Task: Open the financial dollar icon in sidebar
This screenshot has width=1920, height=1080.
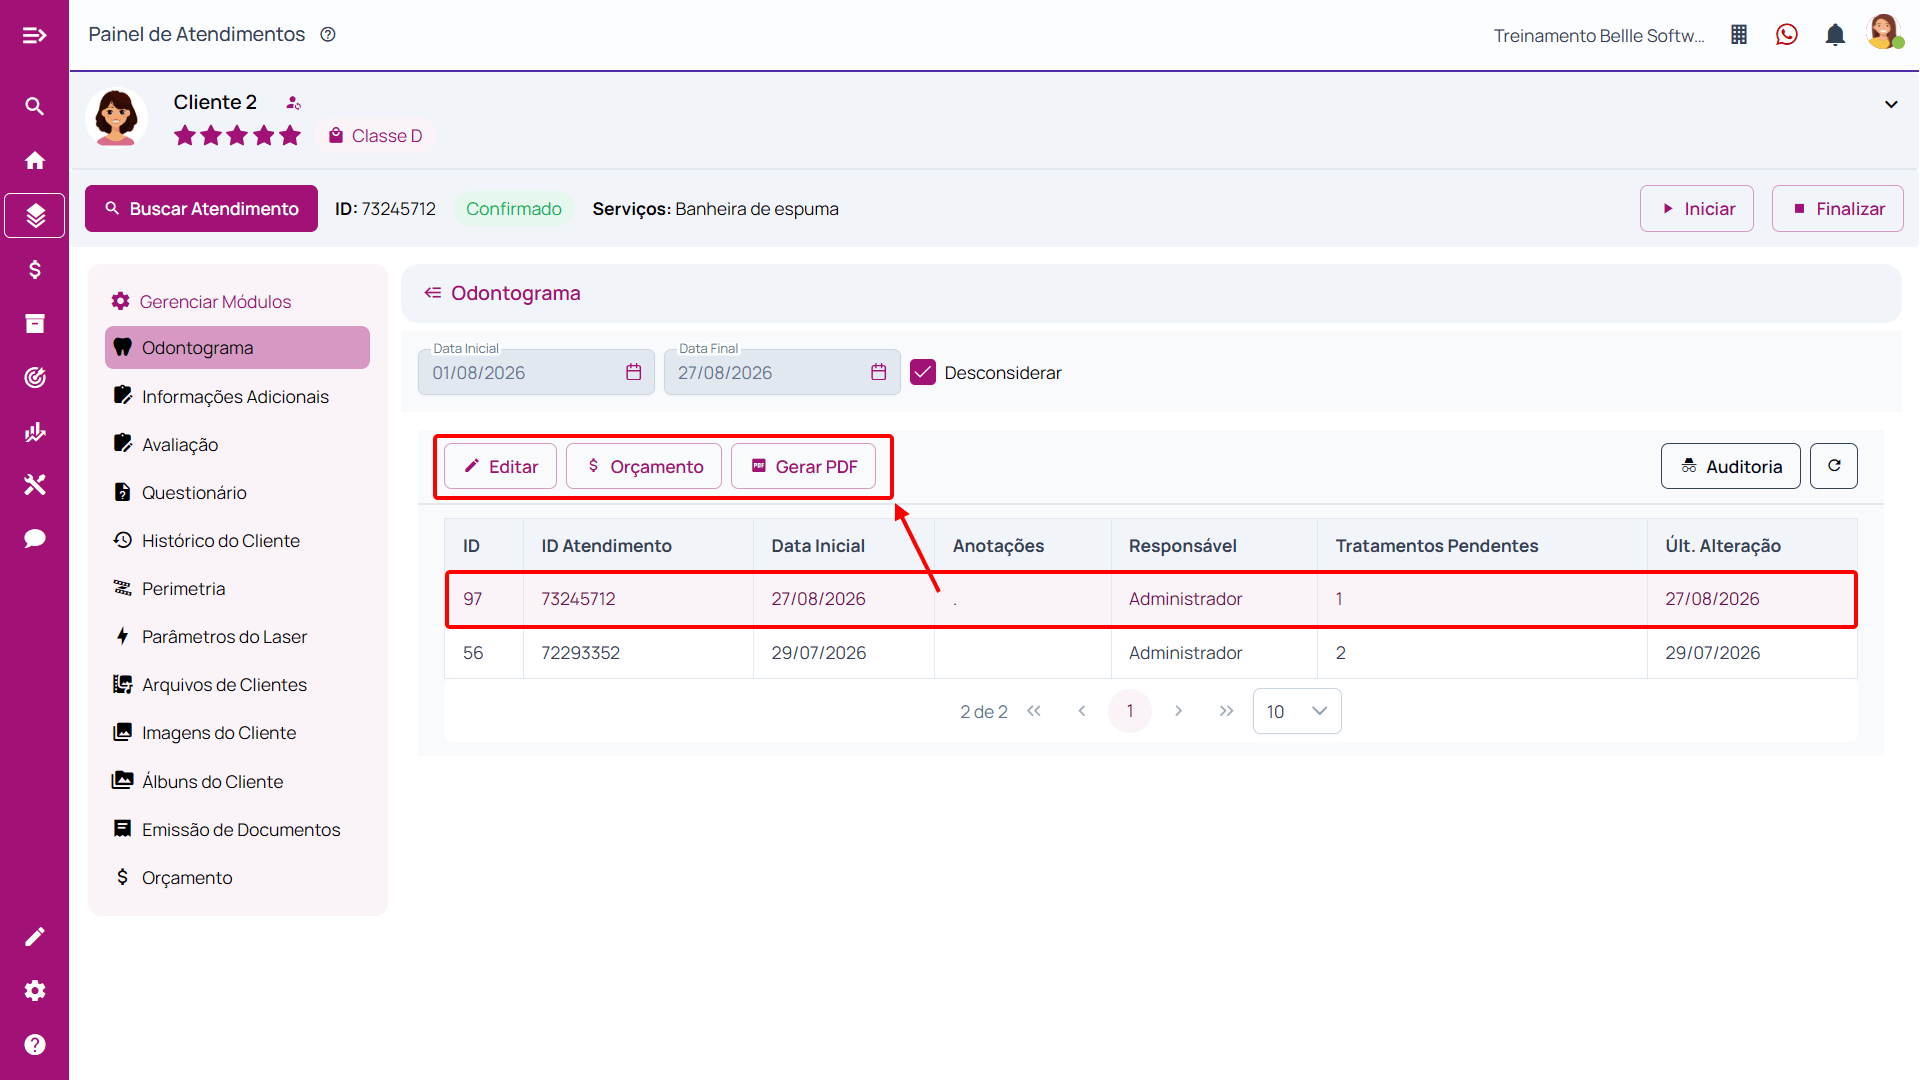Action: click(35, 270)
